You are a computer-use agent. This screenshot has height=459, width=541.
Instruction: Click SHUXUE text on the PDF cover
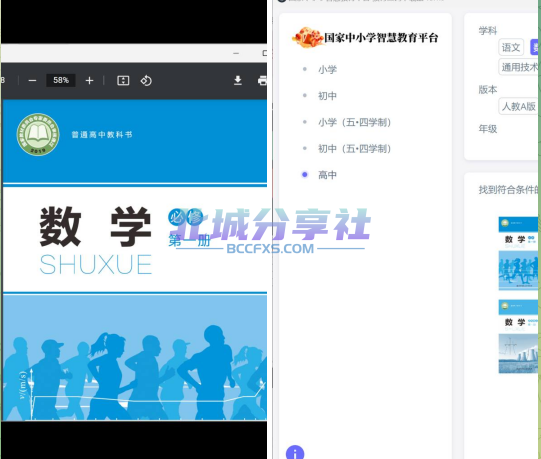pos(96,265)
